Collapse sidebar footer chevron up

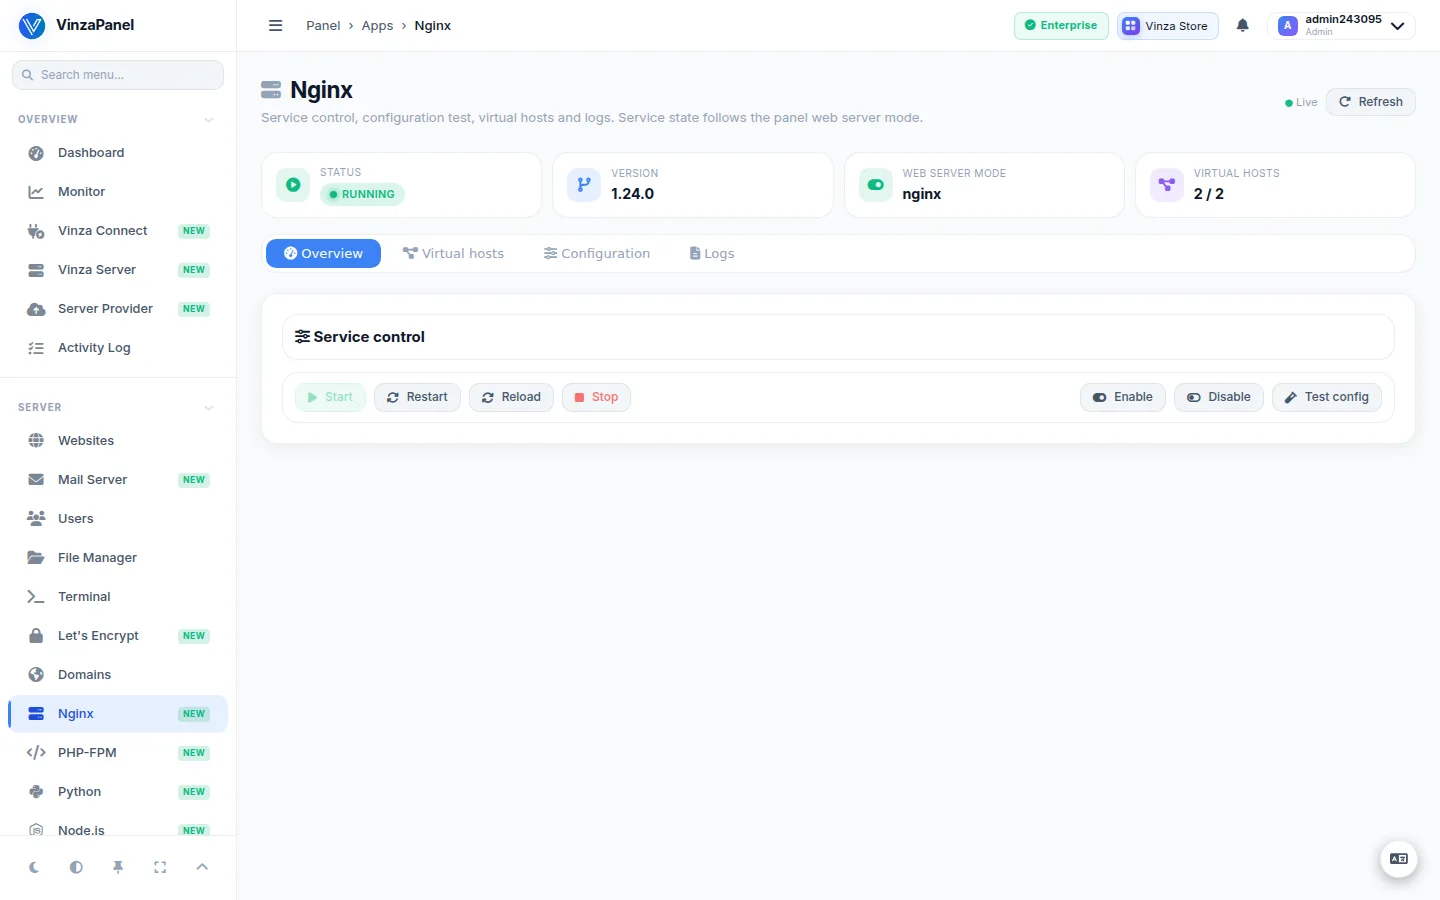[202, 867]
